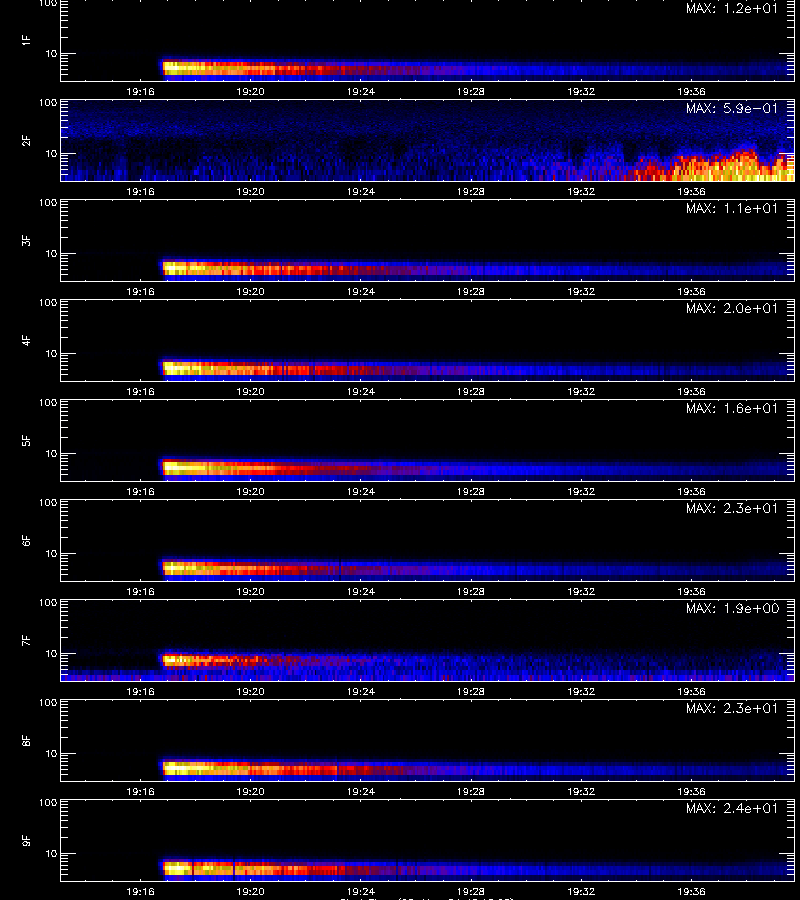
Task: Click the 4F panel axis label
Action: tap(26, 340)
